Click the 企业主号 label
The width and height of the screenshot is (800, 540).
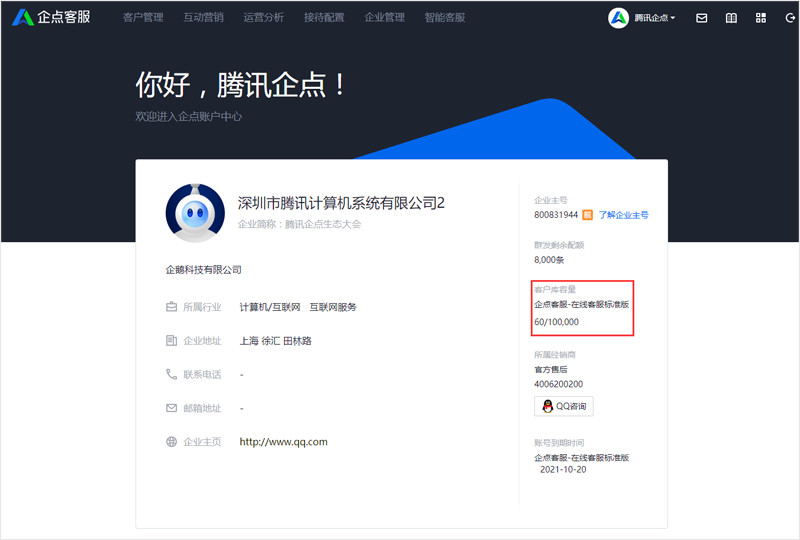[551, 200]
